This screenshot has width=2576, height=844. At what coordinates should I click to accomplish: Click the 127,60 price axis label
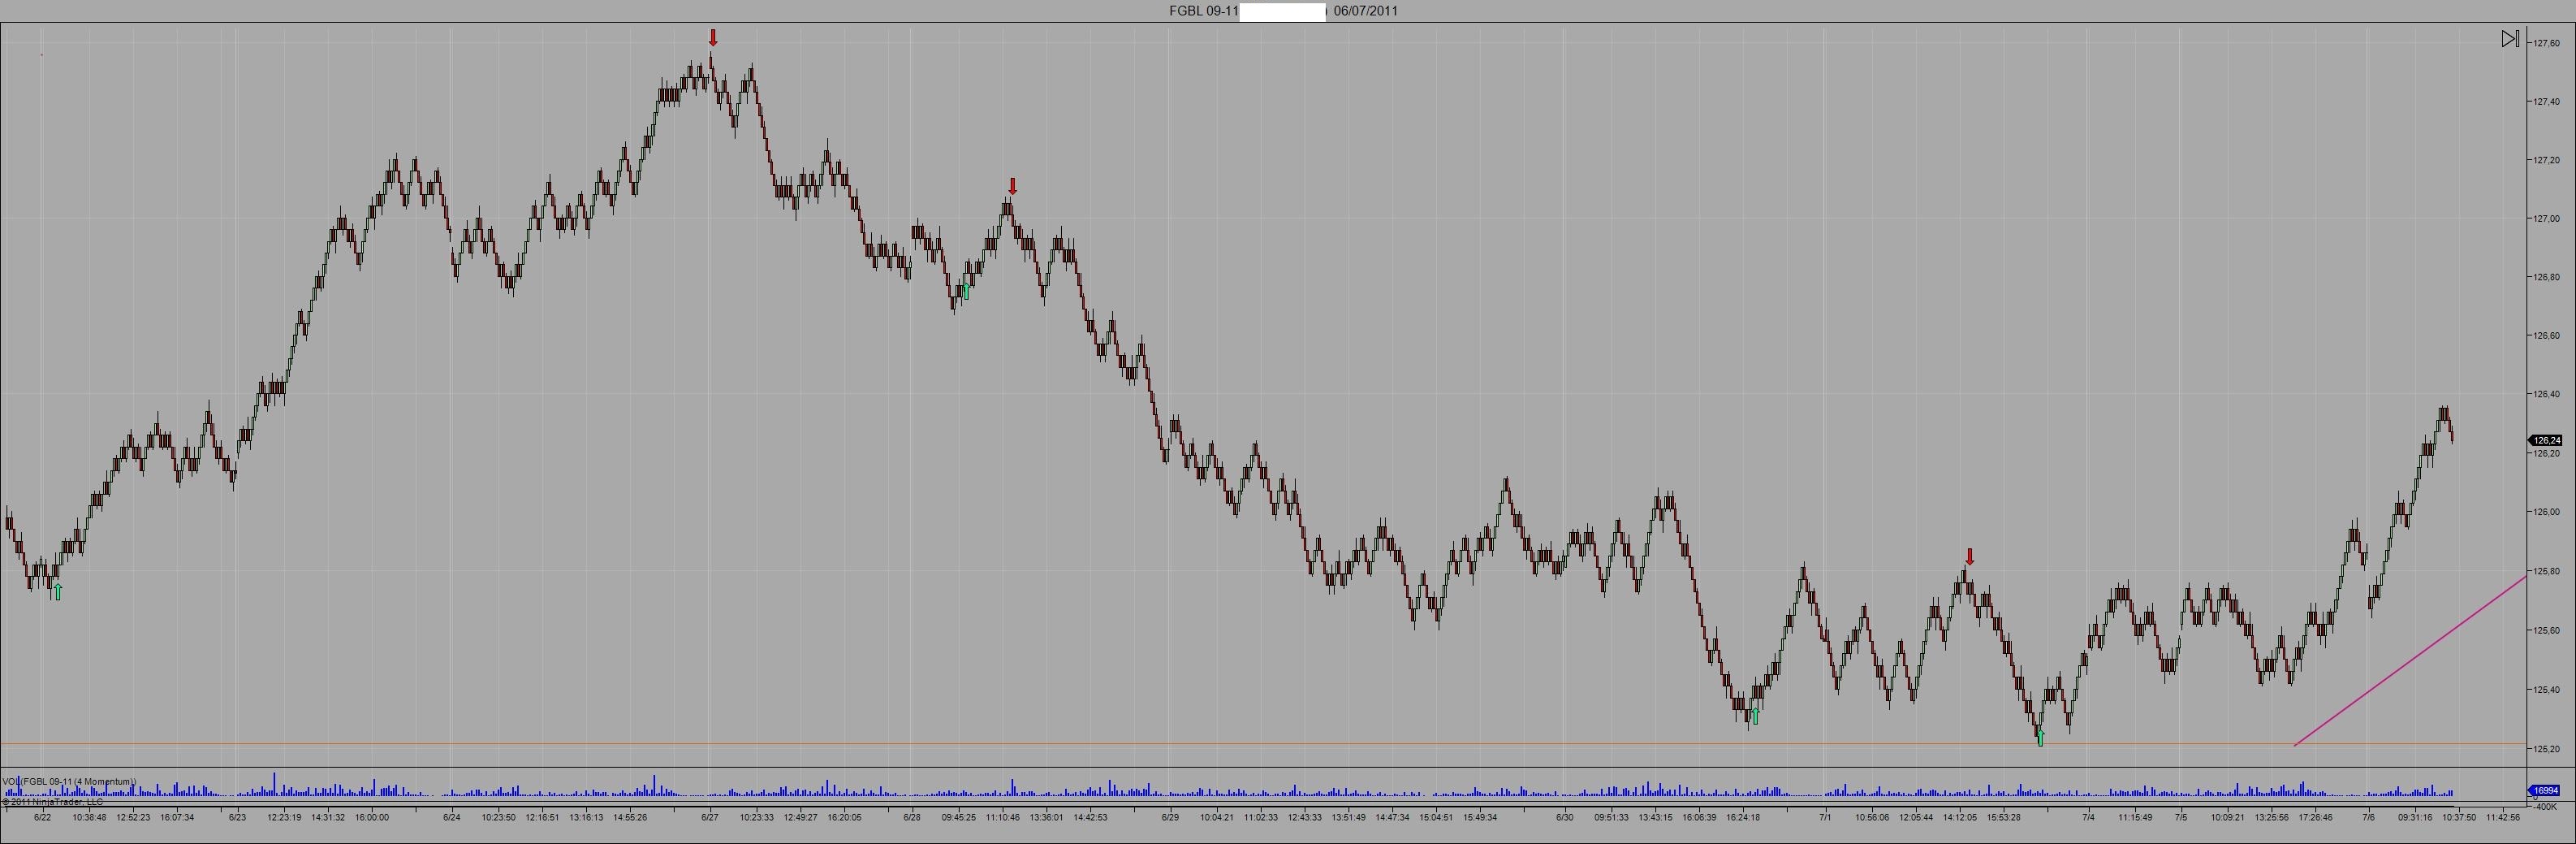2546,43
